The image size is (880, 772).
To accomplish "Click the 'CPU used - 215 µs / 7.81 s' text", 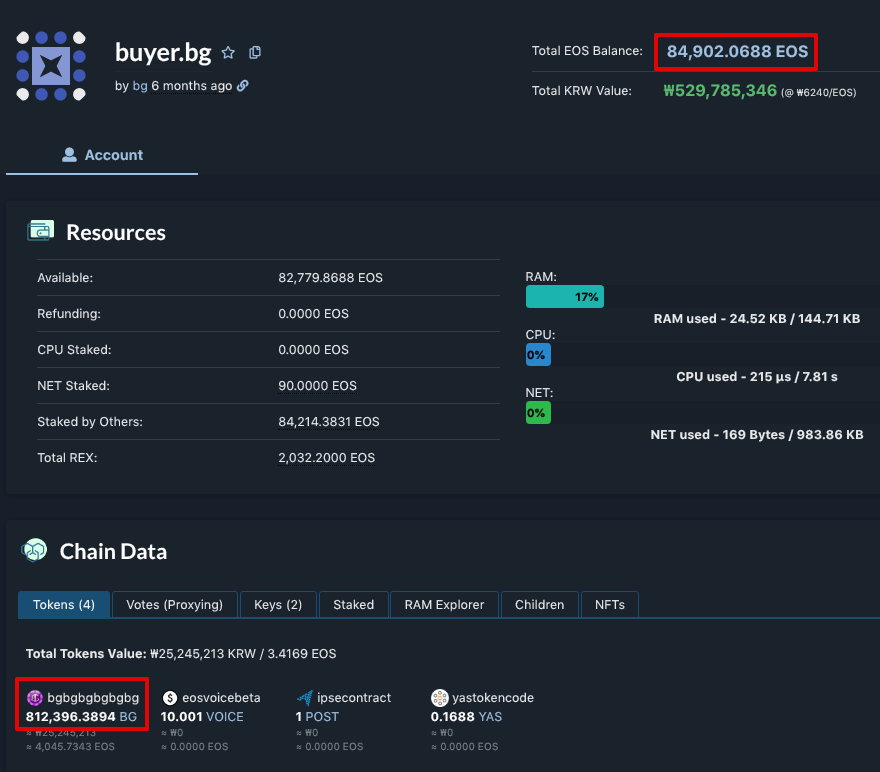I will point(757,376).
